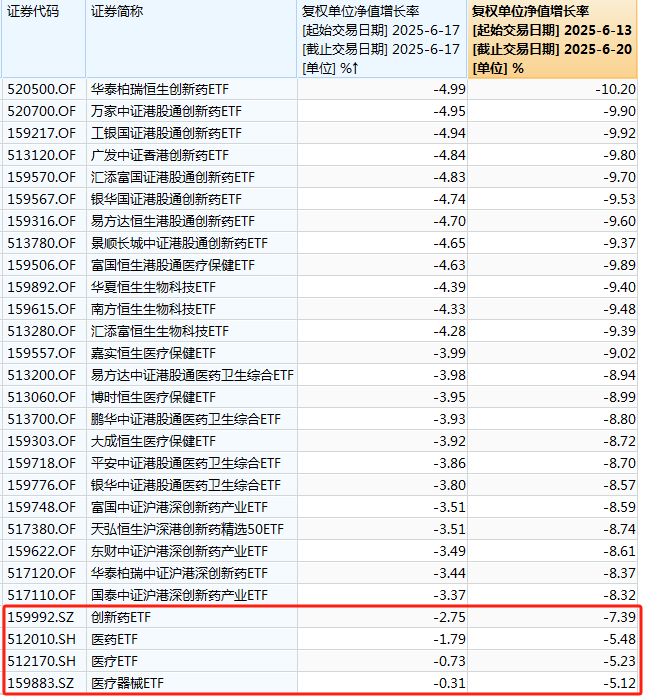Select name 平安中证港股通医药卫生综合ETF

point(186,463)
